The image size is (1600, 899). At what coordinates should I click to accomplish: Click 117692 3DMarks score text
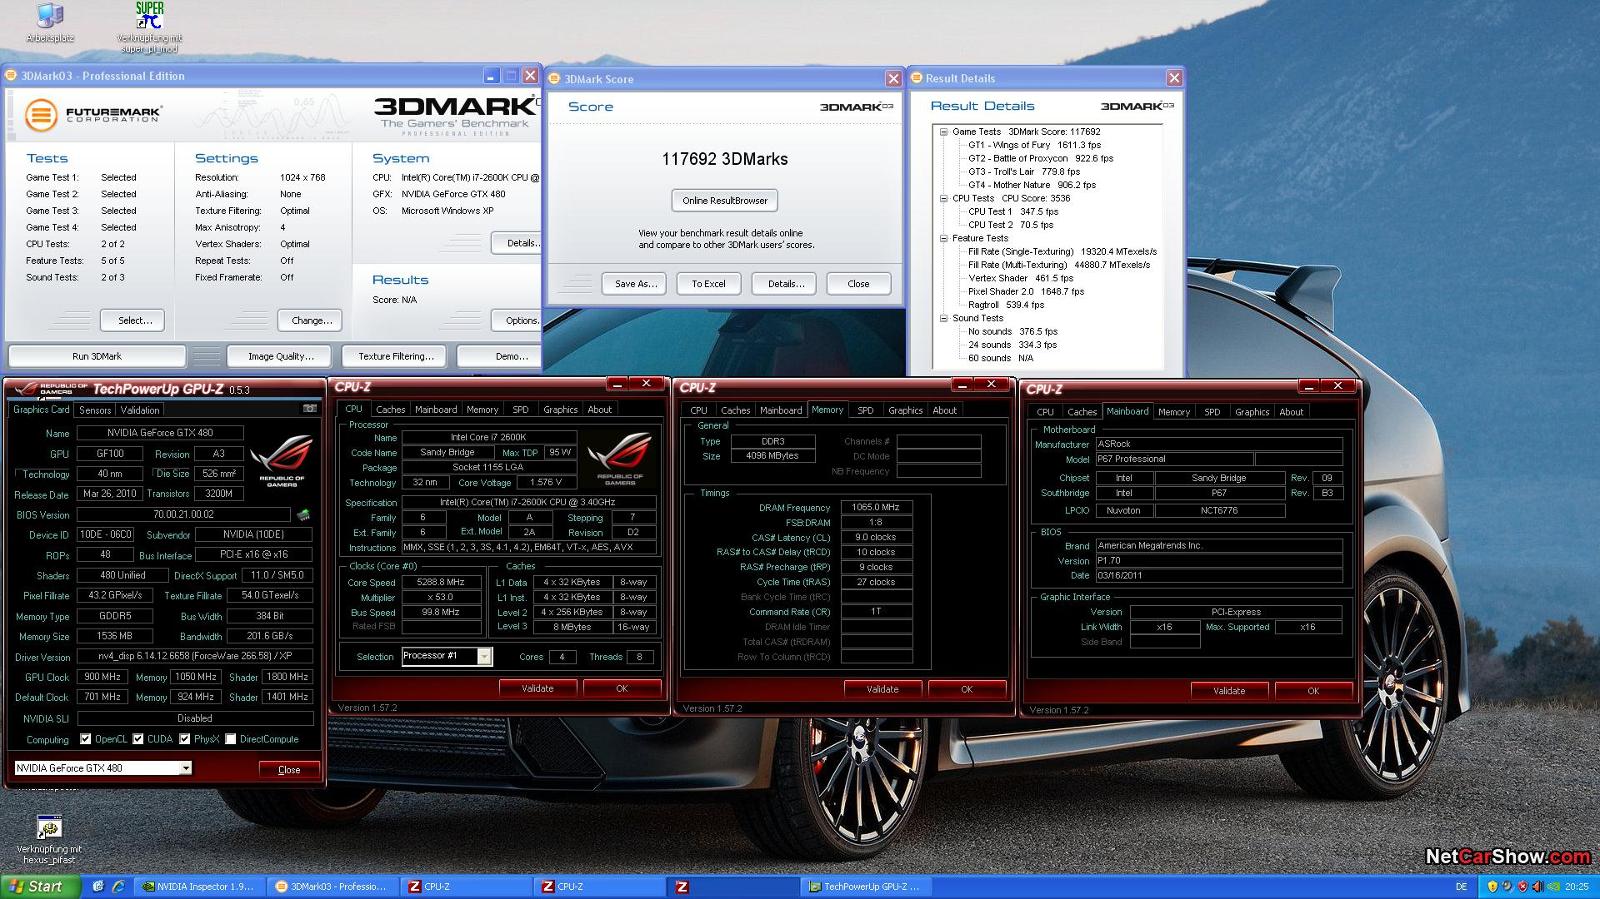[725, 159]
